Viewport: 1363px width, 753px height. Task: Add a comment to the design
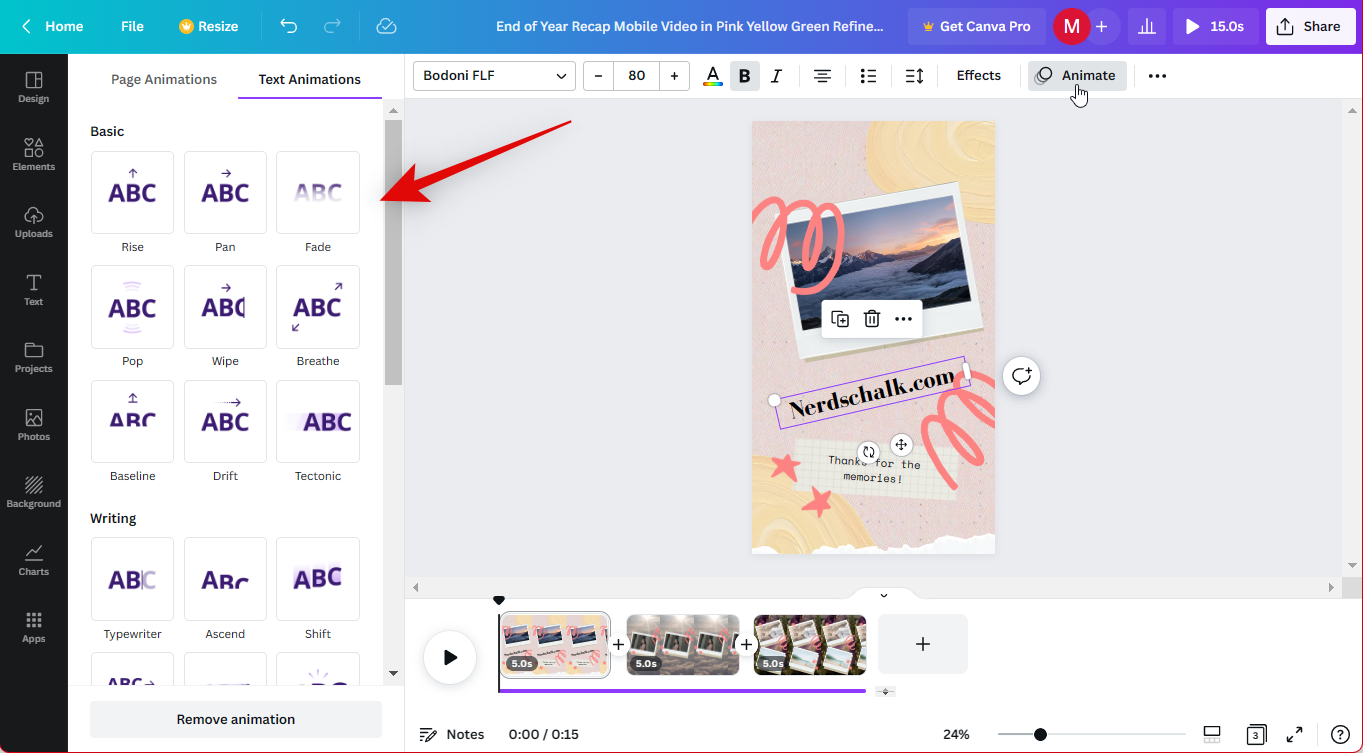click(1021, 376)
